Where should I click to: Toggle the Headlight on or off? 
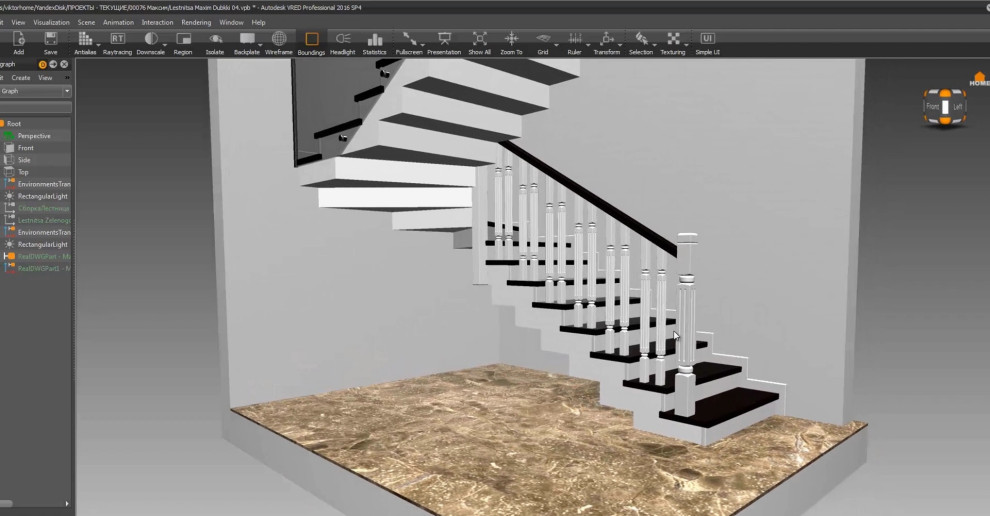[x=342, y=40]
